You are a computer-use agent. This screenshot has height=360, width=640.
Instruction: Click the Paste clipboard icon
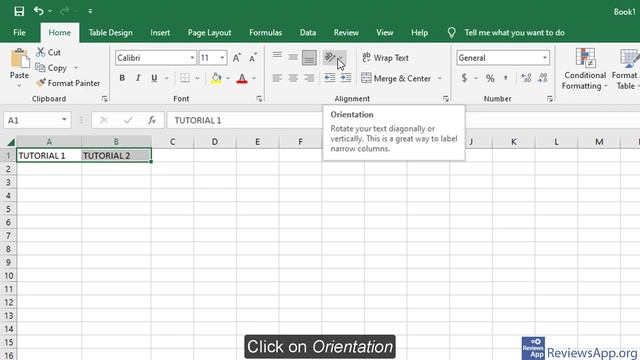click(19, 58)
